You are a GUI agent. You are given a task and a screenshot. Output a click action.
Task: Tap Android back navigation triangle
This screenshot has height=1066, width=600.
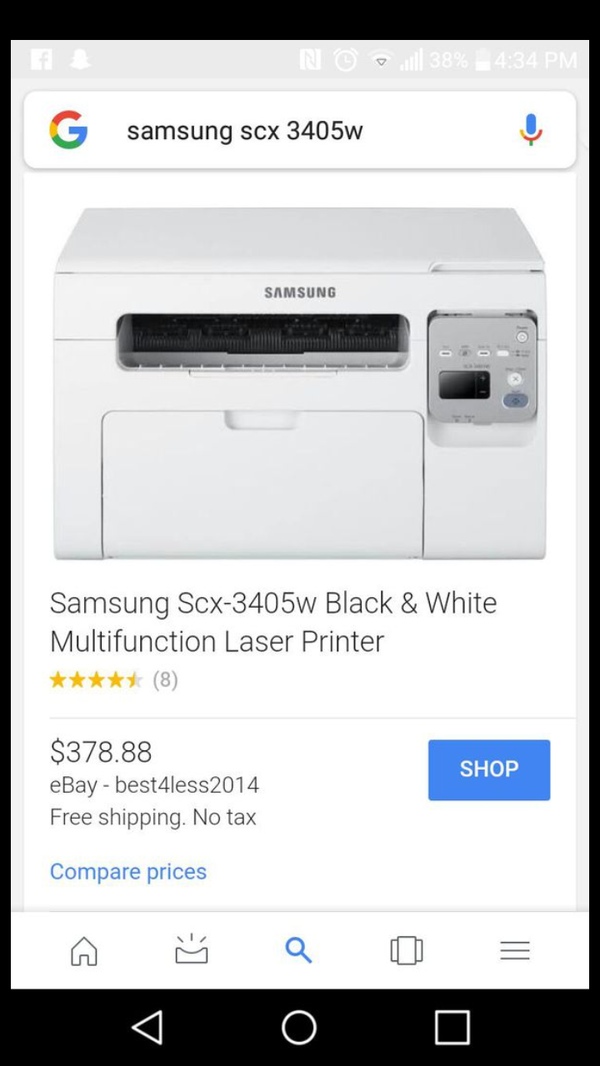(148, 1027)
